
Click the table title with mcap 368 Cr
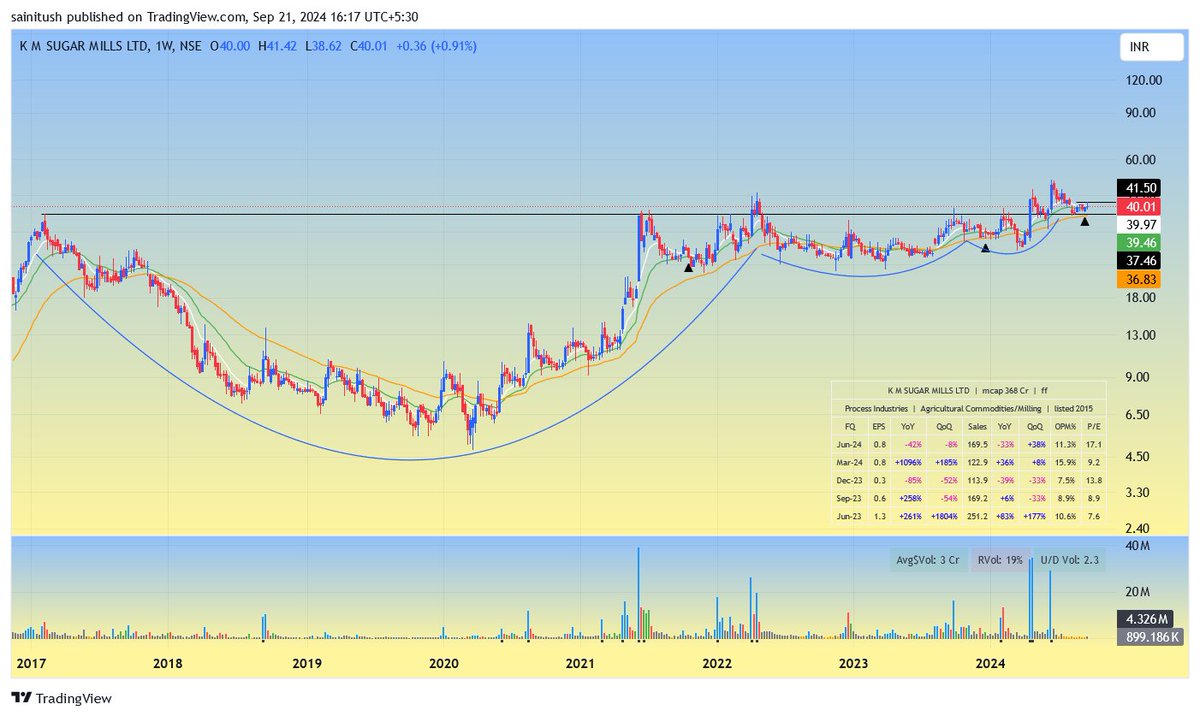pos(968,390)
